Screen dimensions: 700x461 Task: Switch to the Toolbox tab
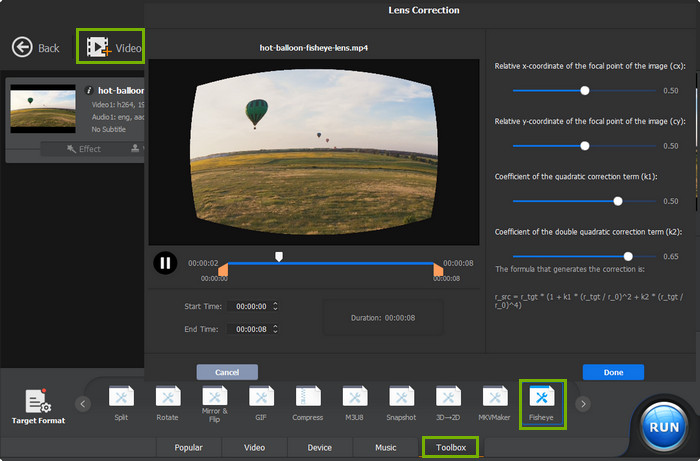tap(450, 447)
